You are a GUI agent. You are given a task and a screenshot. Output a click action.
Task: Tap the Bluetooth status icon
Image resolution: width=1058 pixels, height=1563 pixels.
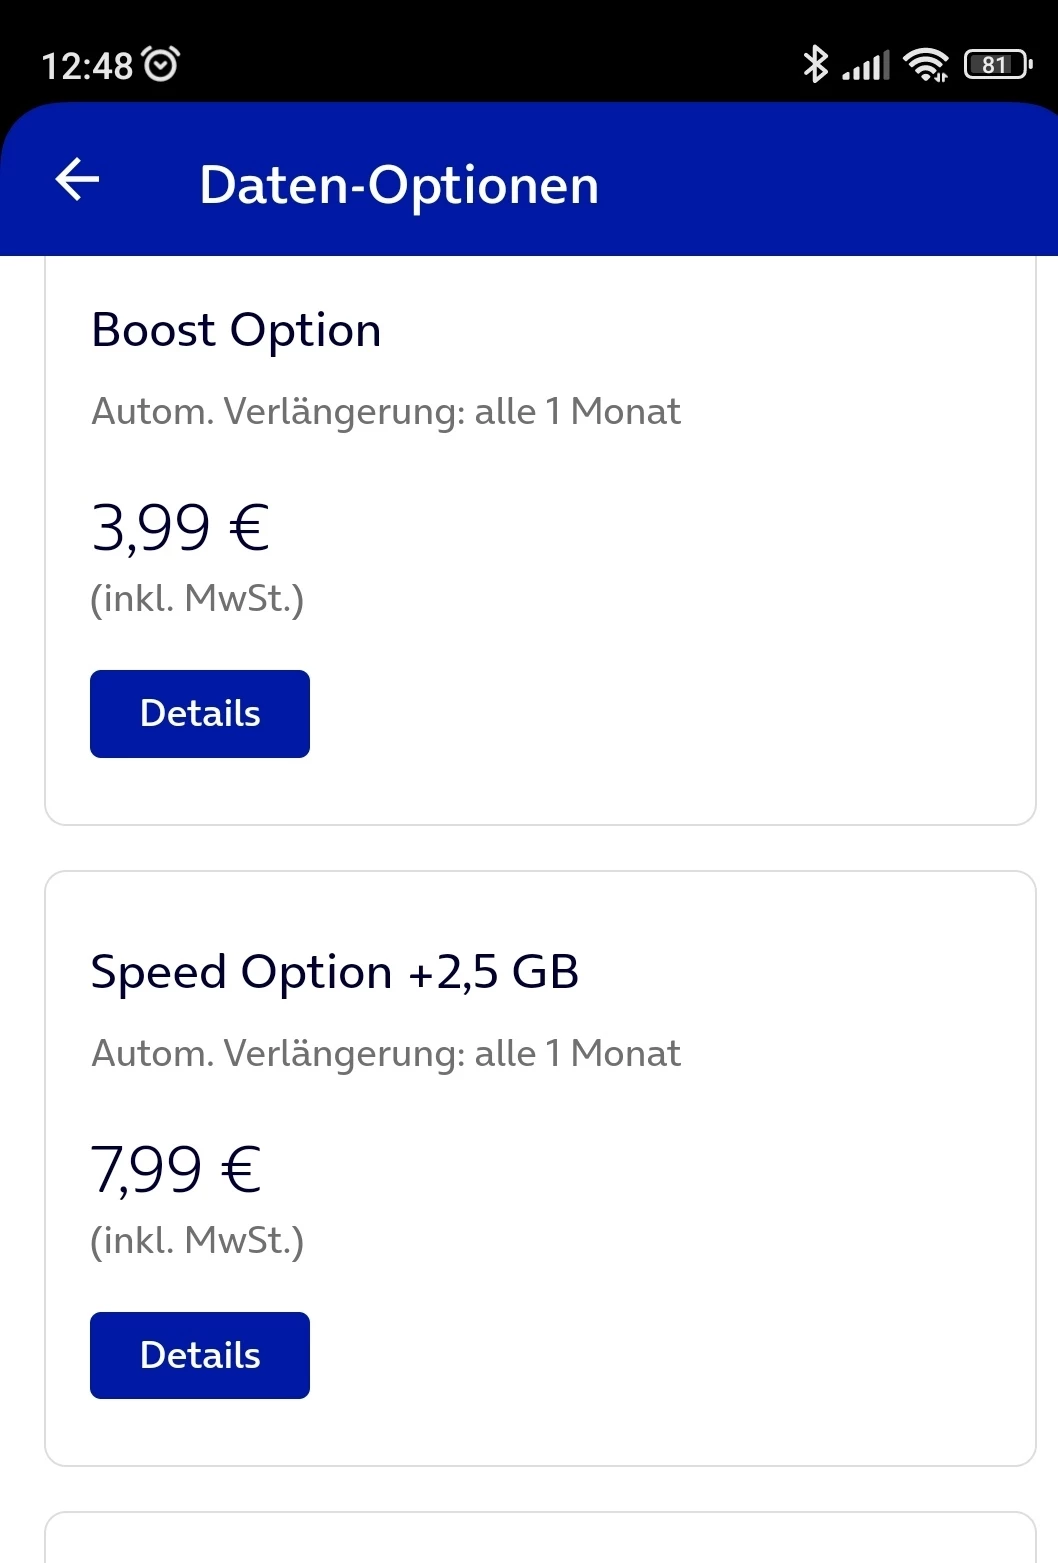(x=816, y=65)
